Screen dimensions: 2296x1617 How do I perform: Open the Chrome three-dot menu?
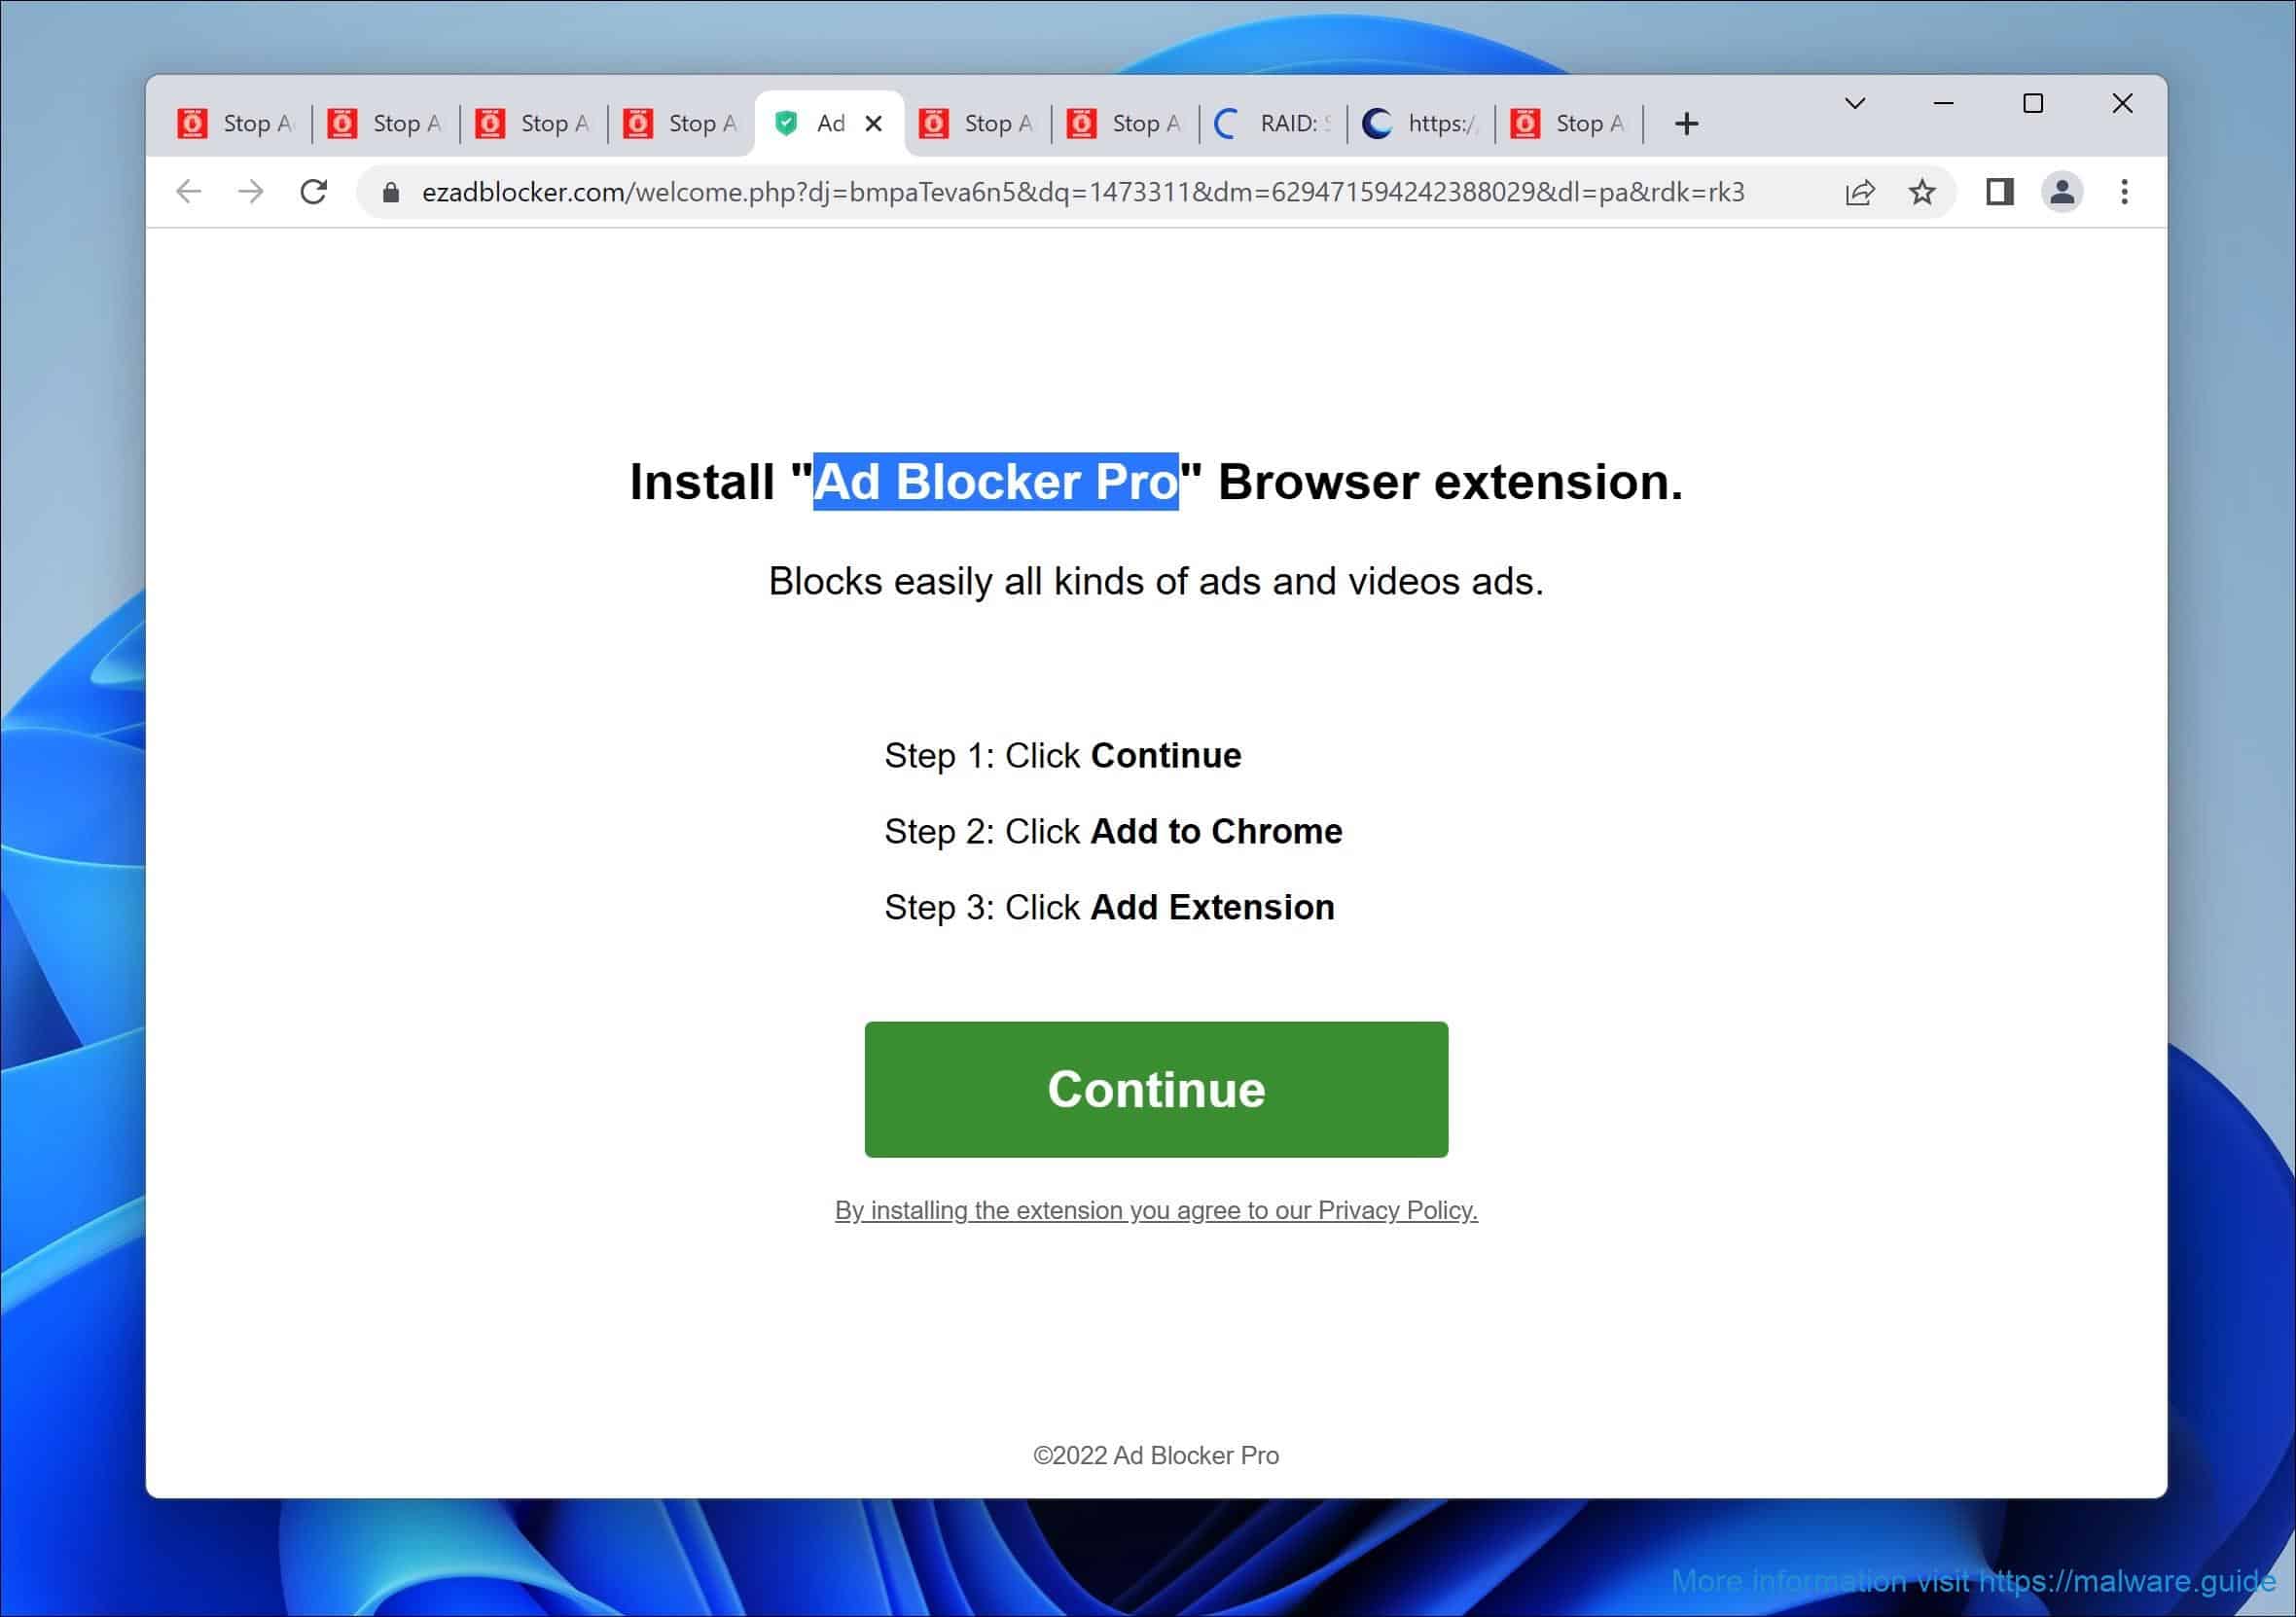[x=2124, y=192]
